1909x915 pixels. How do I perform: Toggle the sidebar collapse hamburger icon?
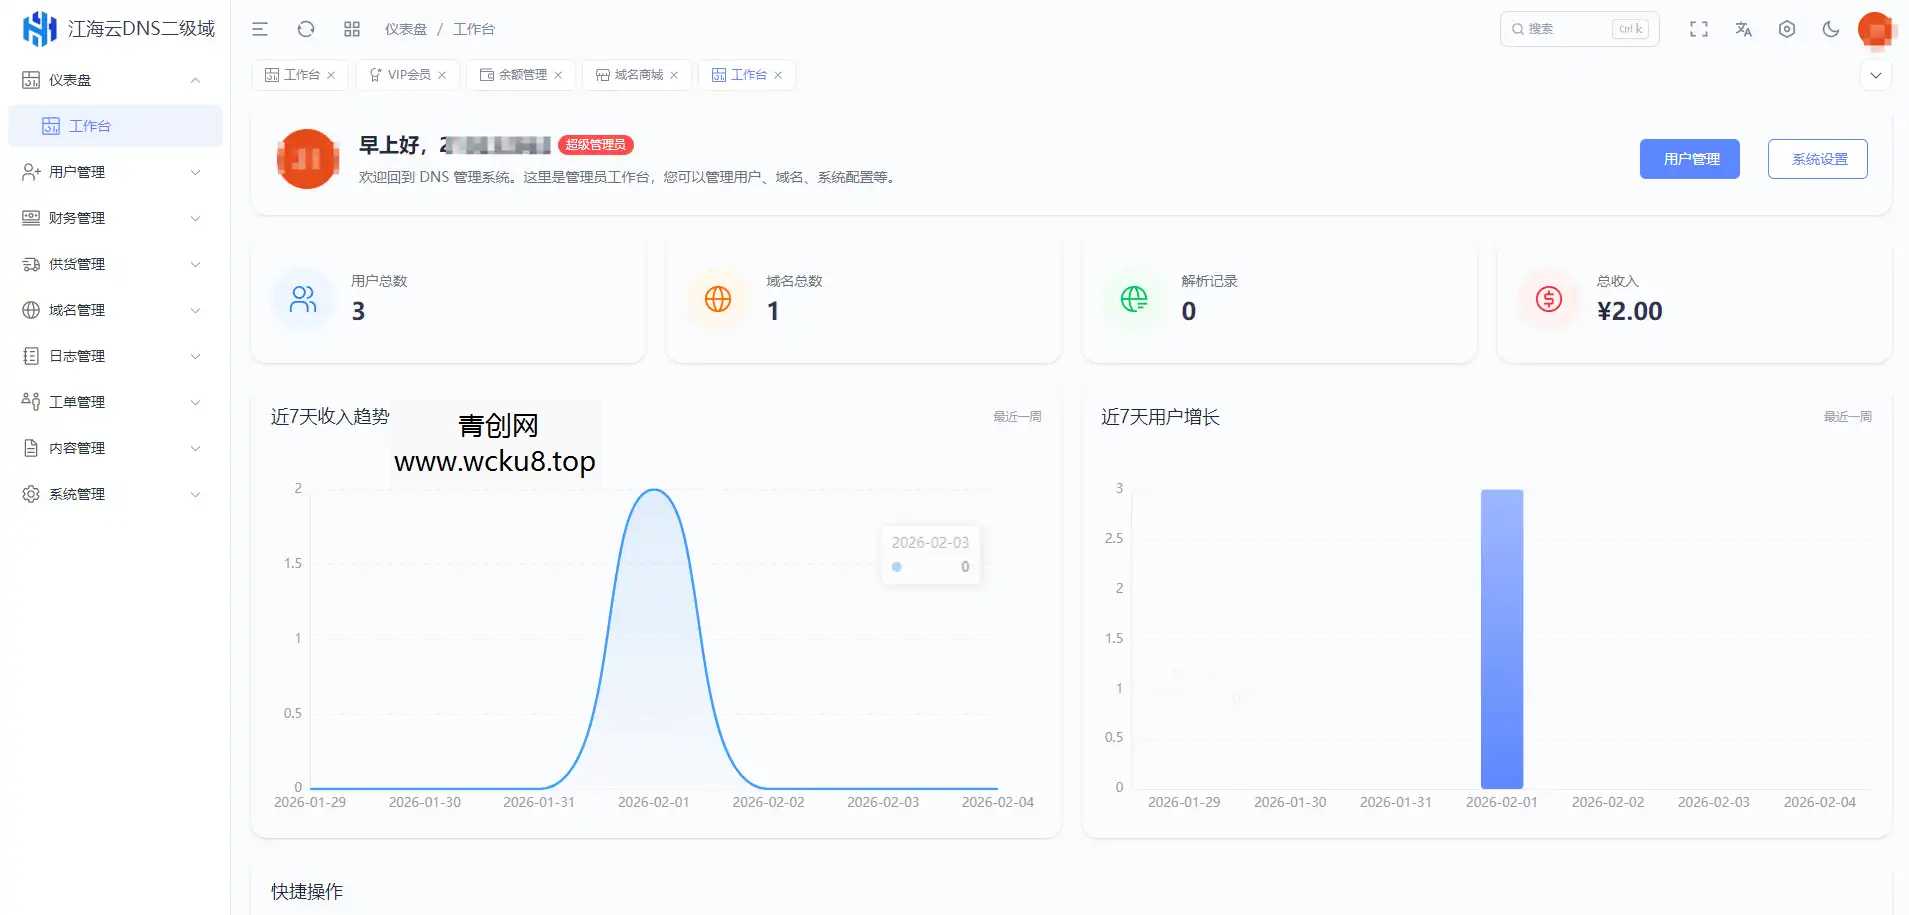click(260, 29)
